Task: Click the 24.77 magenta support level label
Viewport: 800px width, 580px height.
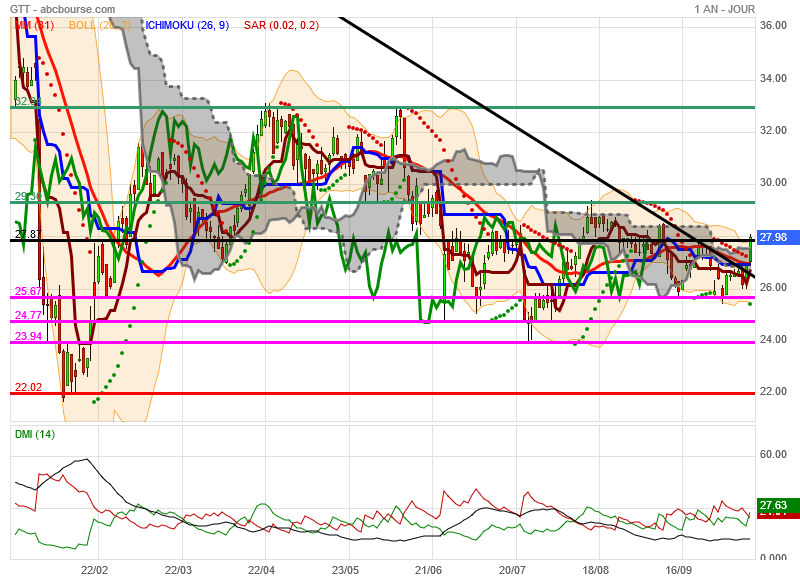Action: (x=28, y=315)
